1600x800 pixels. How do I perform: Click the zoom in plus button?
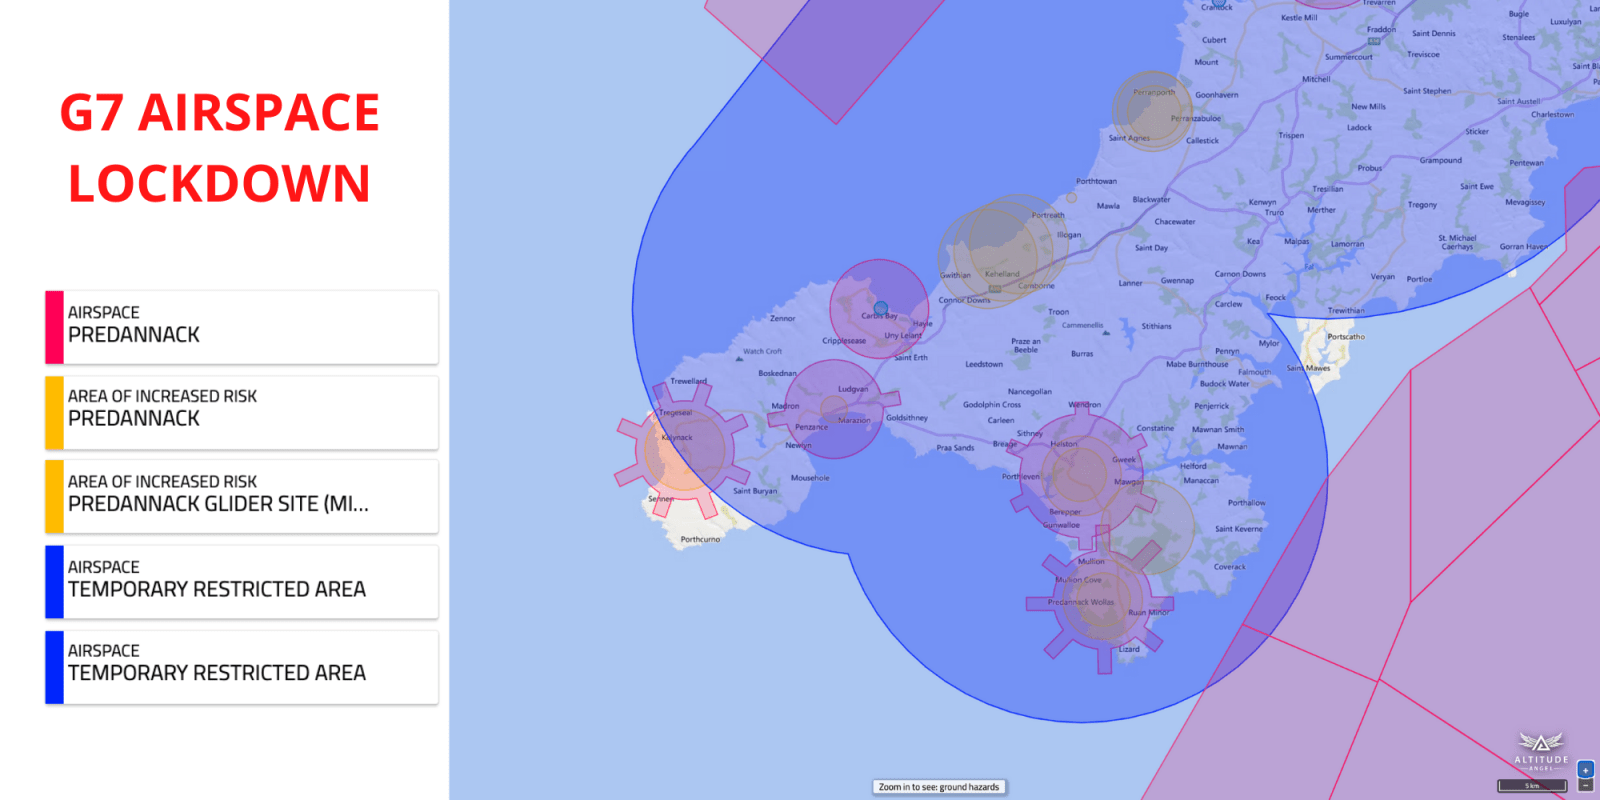click(x=1585, y=770)
